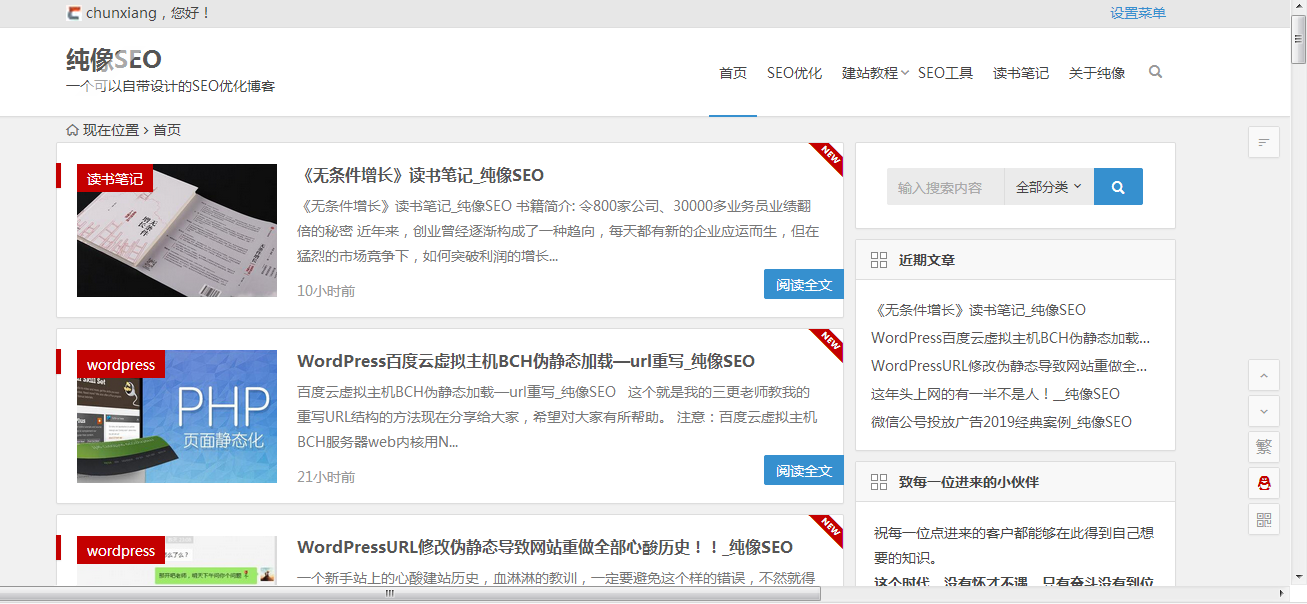This screenshot has height=604, width=1307.
Task: Click the tagline 一个可以自带设计的SEO优化博客
Action: pos(170,86)
